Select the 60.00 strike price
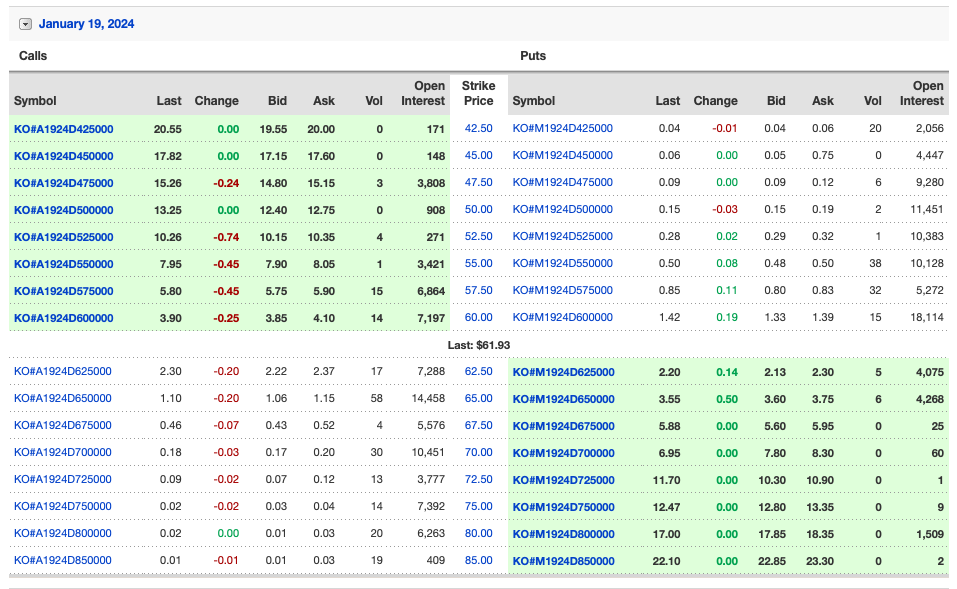957x589 pixels. (x=478, y=318)
